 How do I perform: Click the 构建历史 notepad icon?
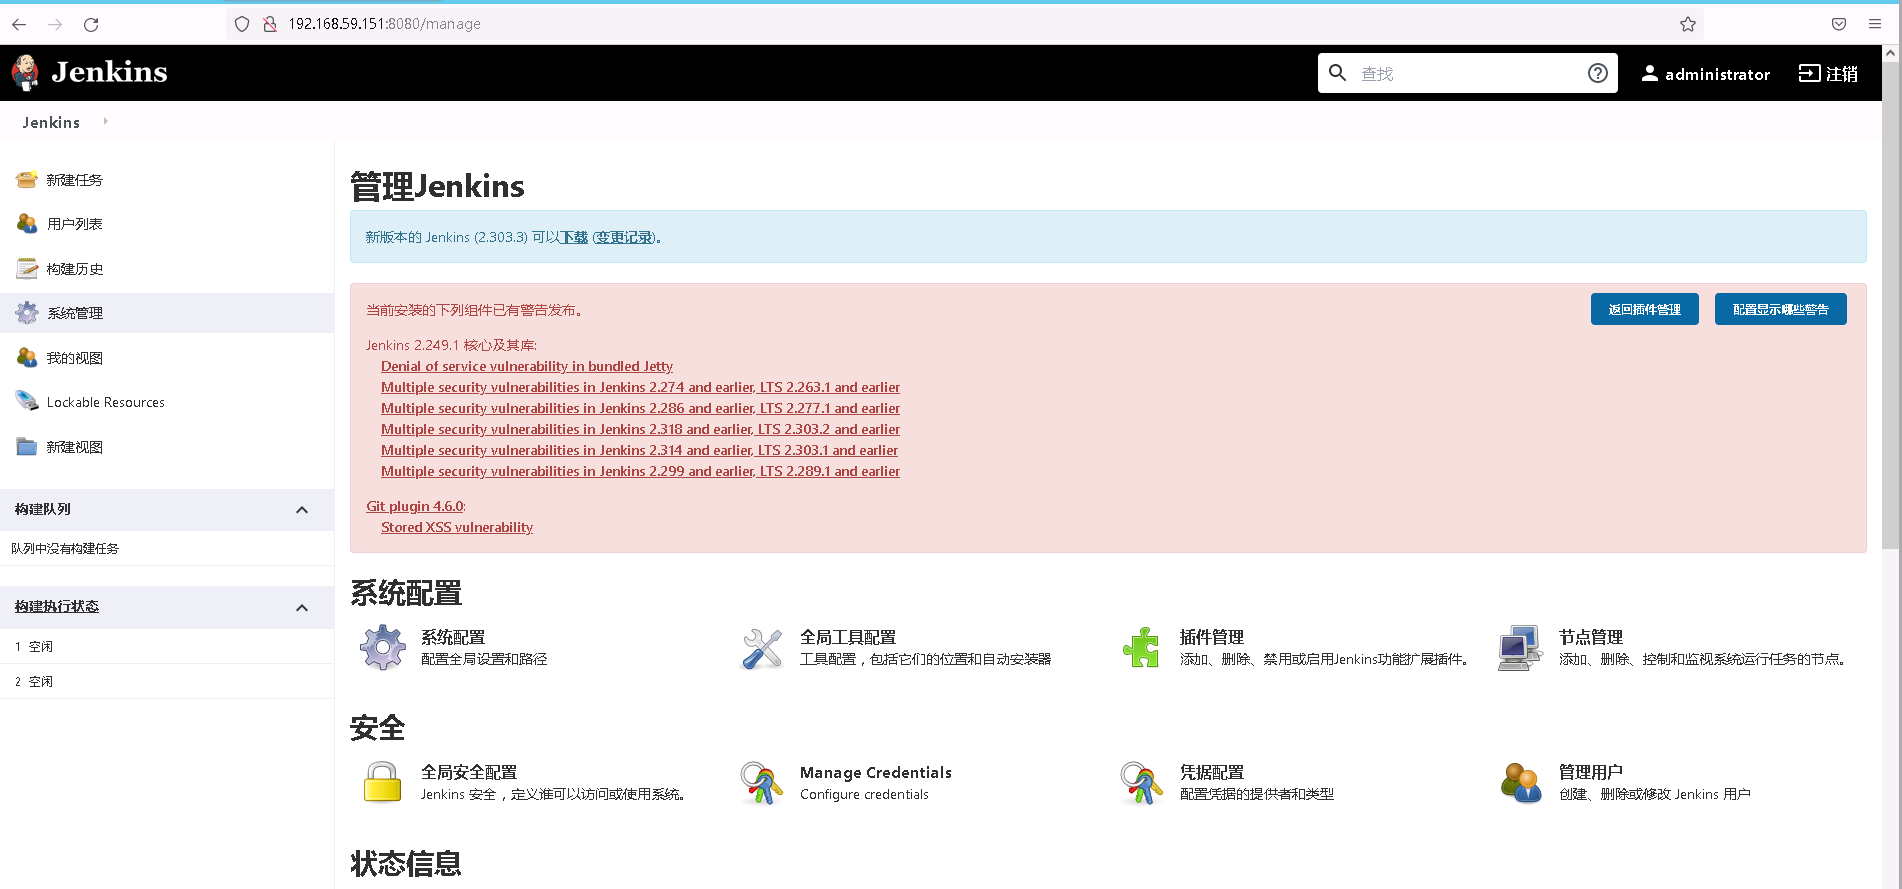(x=27, y=269)
